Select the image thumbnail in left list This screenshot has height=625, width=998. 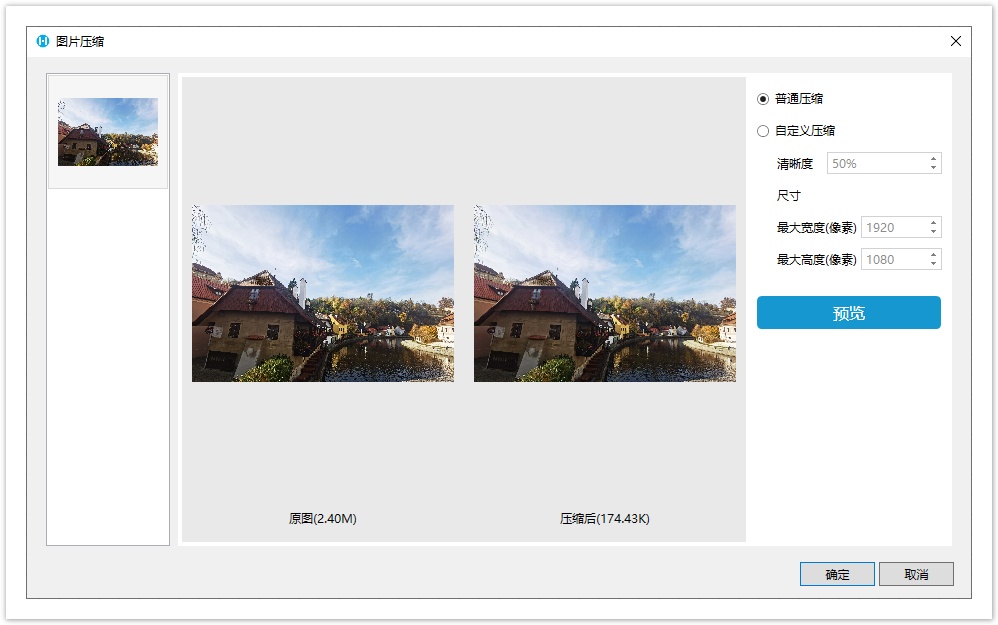108,132
